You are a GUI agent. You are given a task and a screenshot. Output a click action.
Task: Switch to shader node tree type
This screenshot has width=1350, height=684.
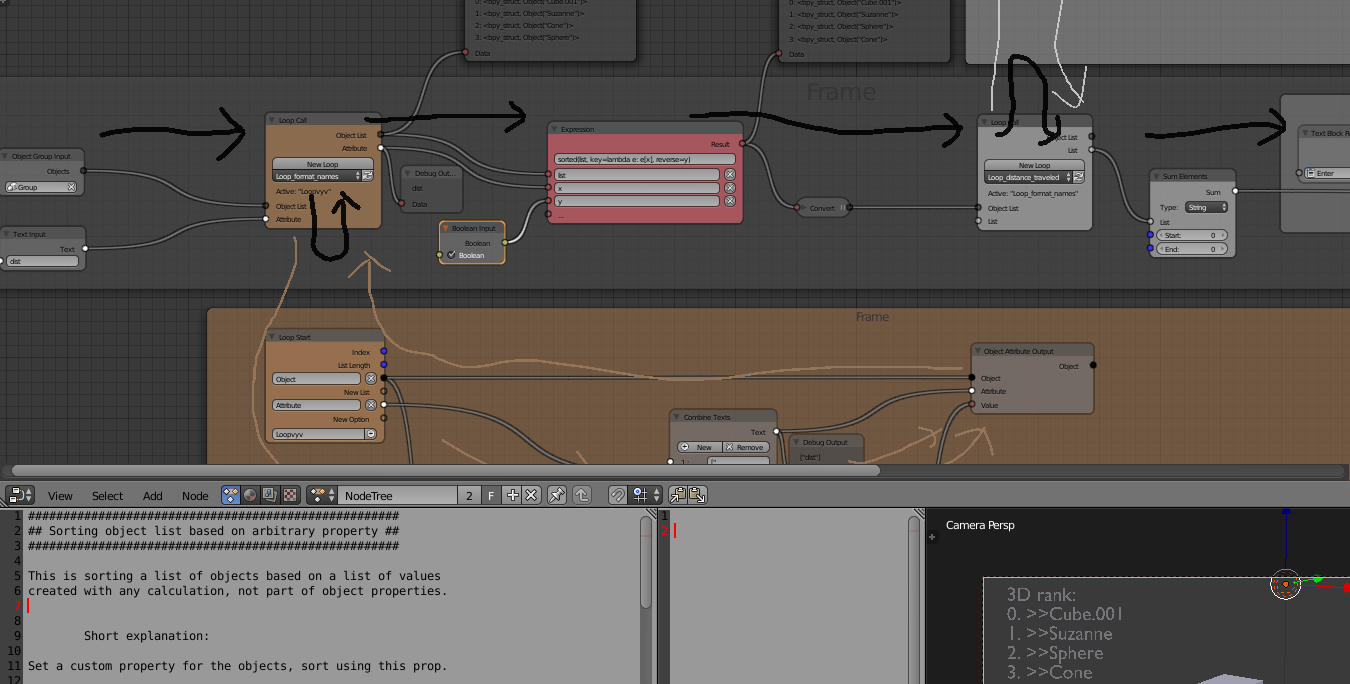[250, 495]
